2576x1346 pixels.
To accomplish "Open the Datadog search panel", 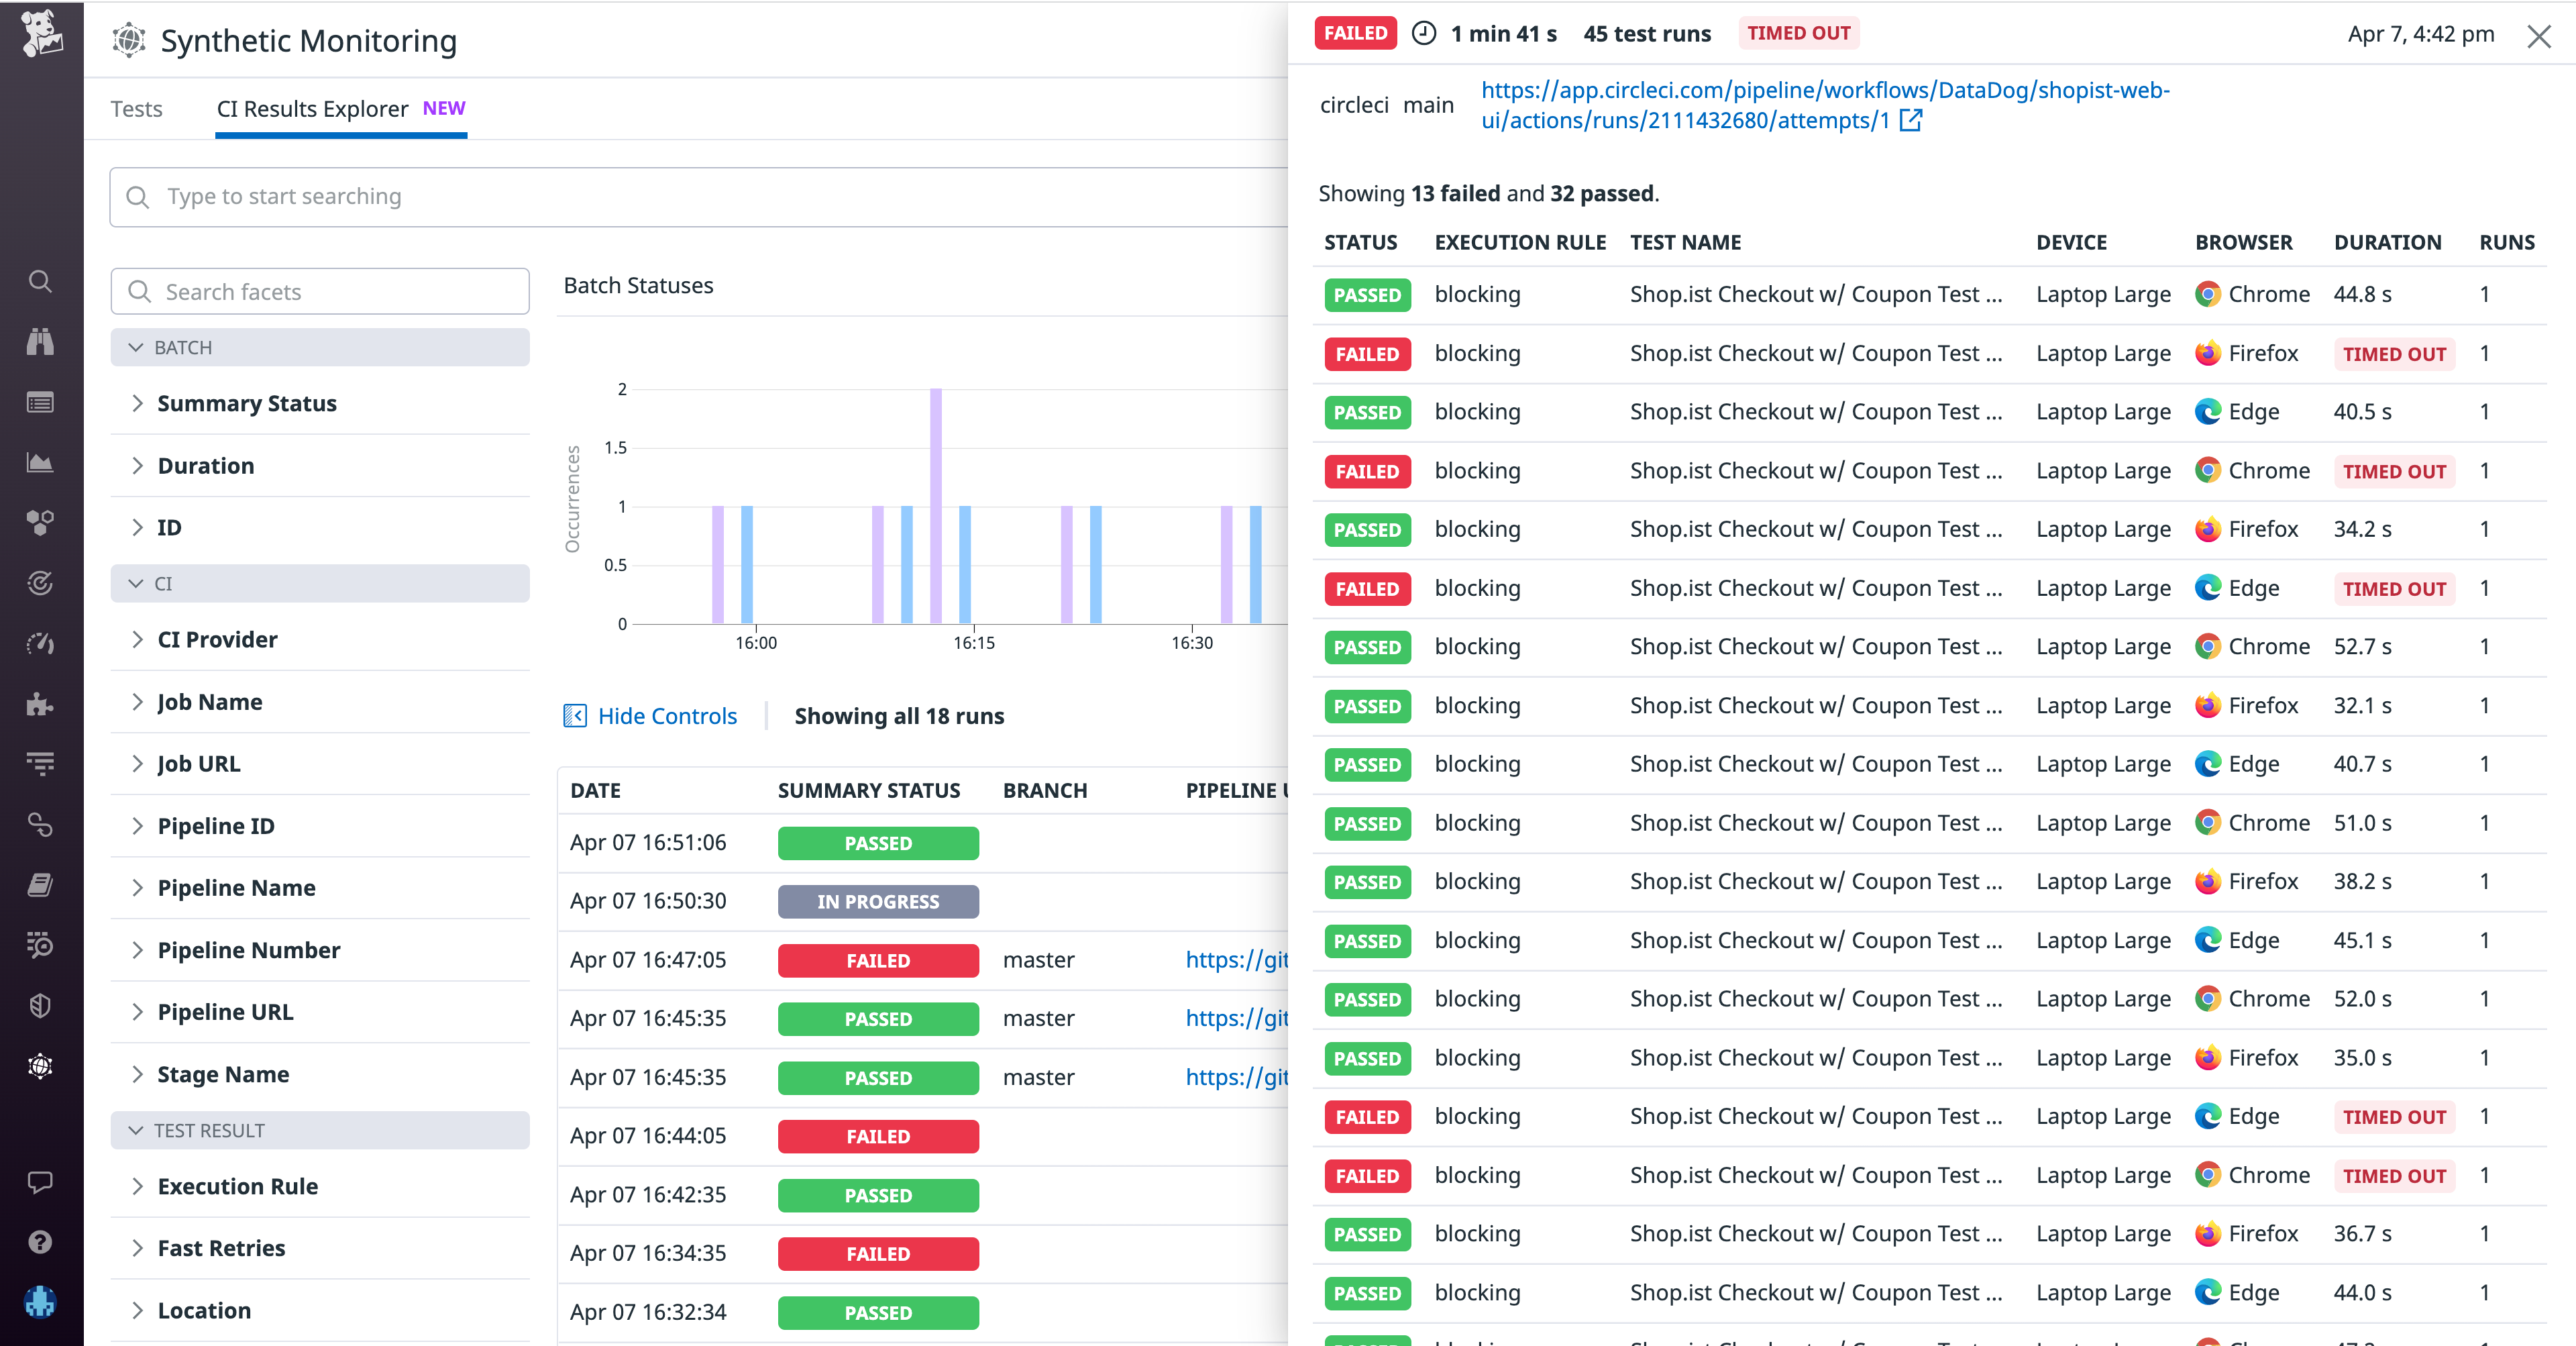I will coord(40,281).
